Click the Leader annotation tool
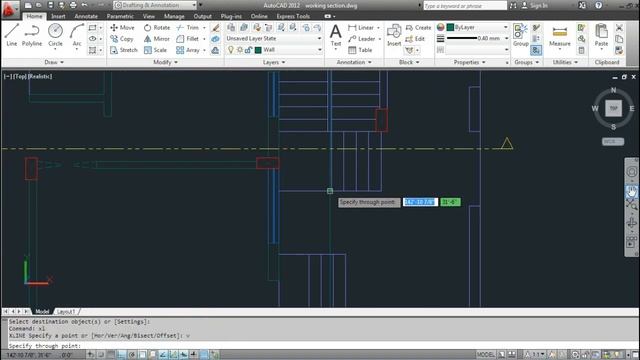The width and height of the screenshot is (640, 360). point(362,39)
